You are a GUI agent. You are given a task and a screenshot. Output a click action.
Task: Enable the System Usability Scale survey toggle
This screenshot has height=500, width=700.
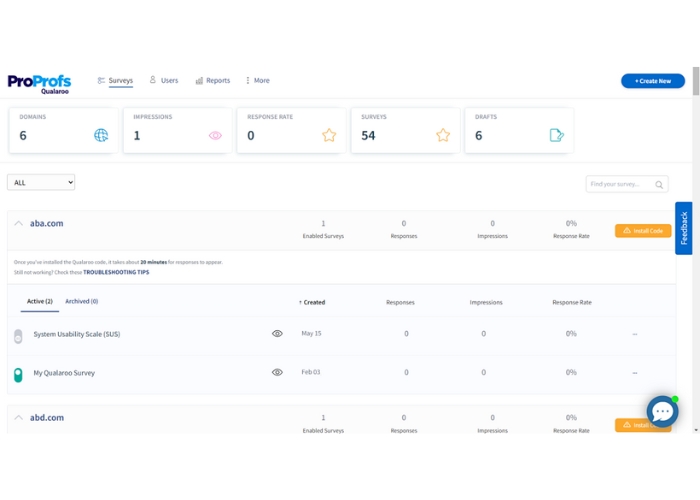18,336
